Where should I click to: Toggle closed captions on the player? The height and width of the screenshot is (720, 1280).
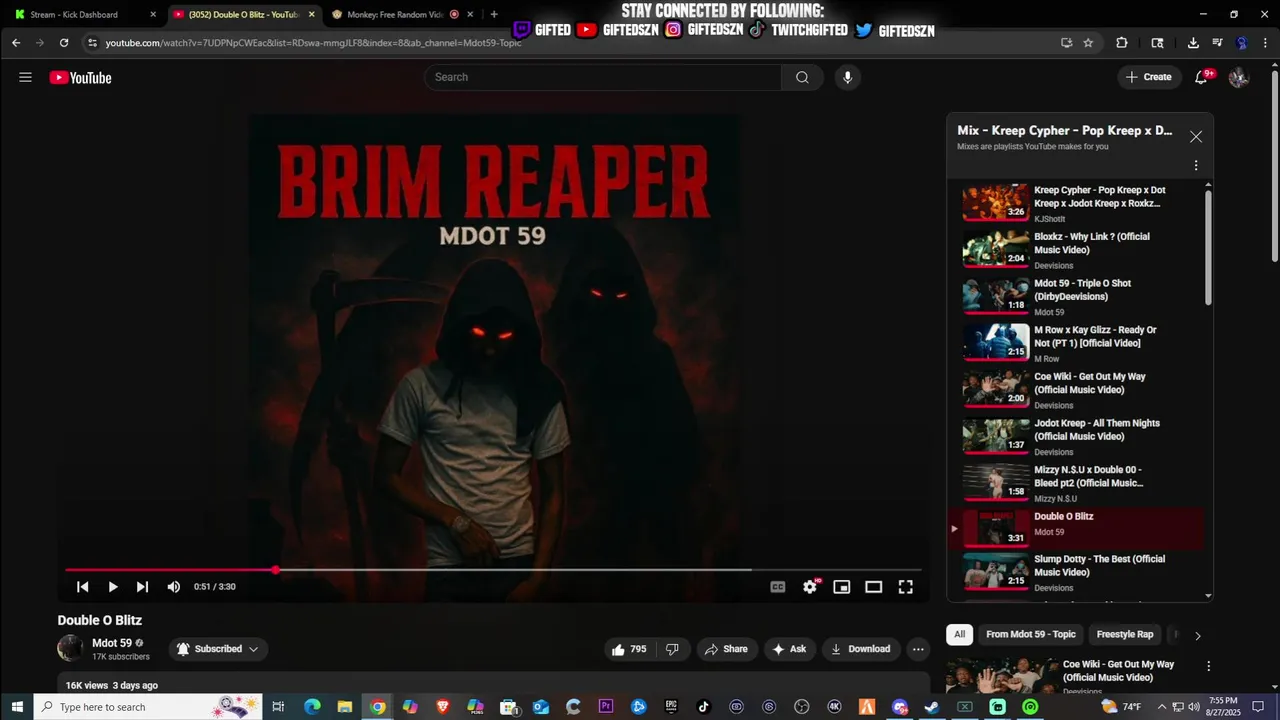coord(777,587)
